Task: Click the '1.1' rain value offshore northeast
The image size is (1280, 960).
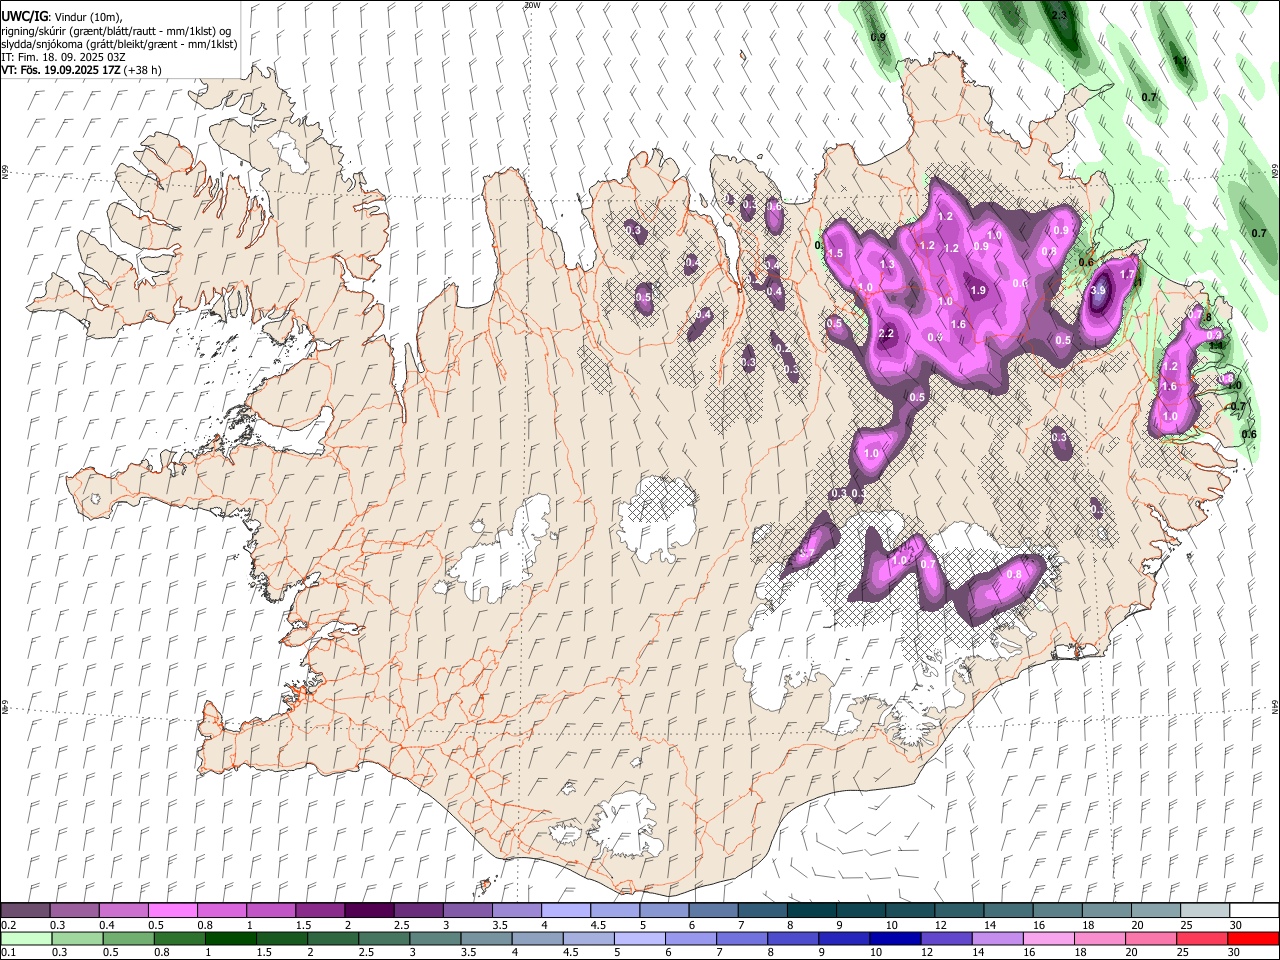Action: [1180, 61]
